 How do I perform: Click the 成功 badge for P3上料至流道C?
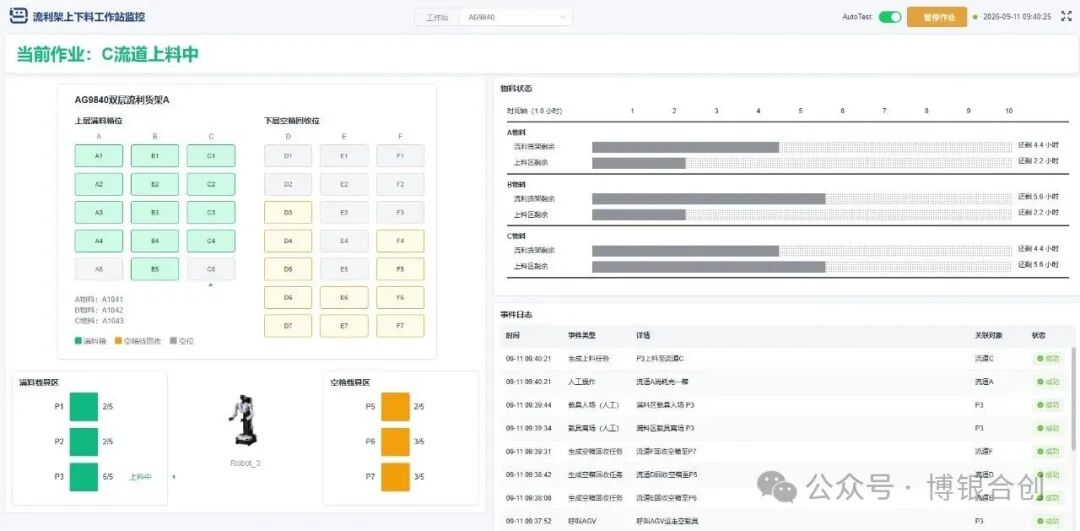[1050, 358]
